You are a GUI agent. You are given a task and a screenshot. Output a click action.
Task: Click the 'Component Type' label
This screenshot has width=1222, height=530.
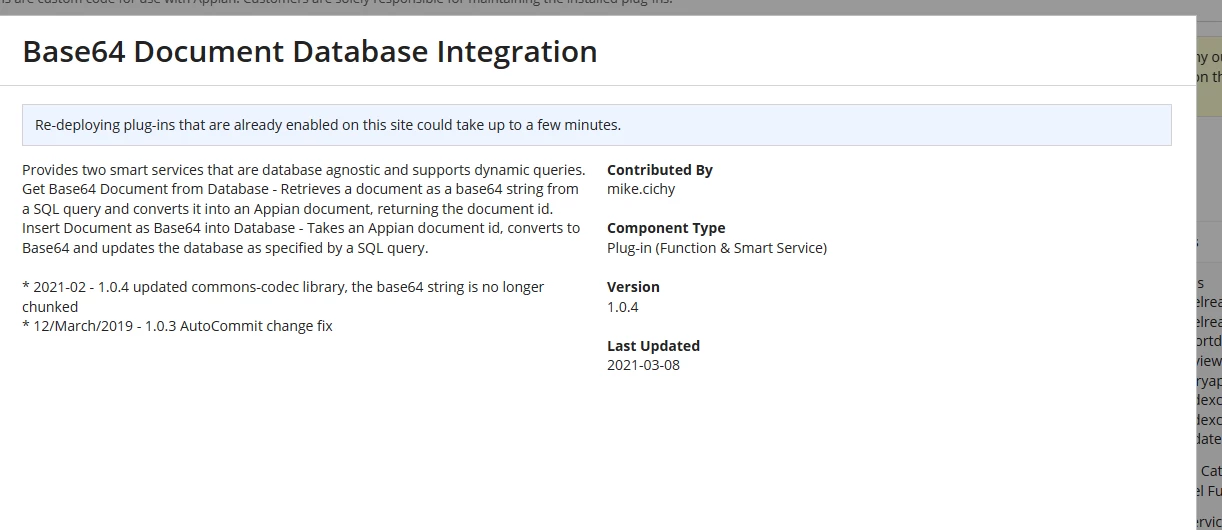pos(666,228)
